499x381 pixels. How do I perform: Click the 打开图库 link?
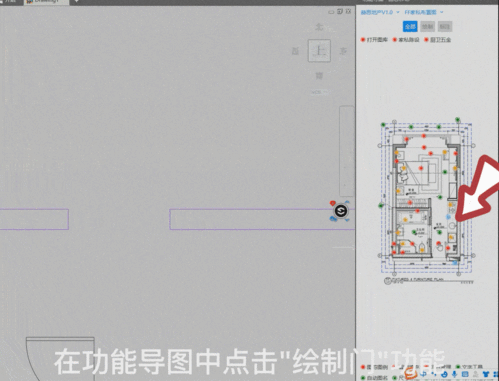[x=374, y=40]
